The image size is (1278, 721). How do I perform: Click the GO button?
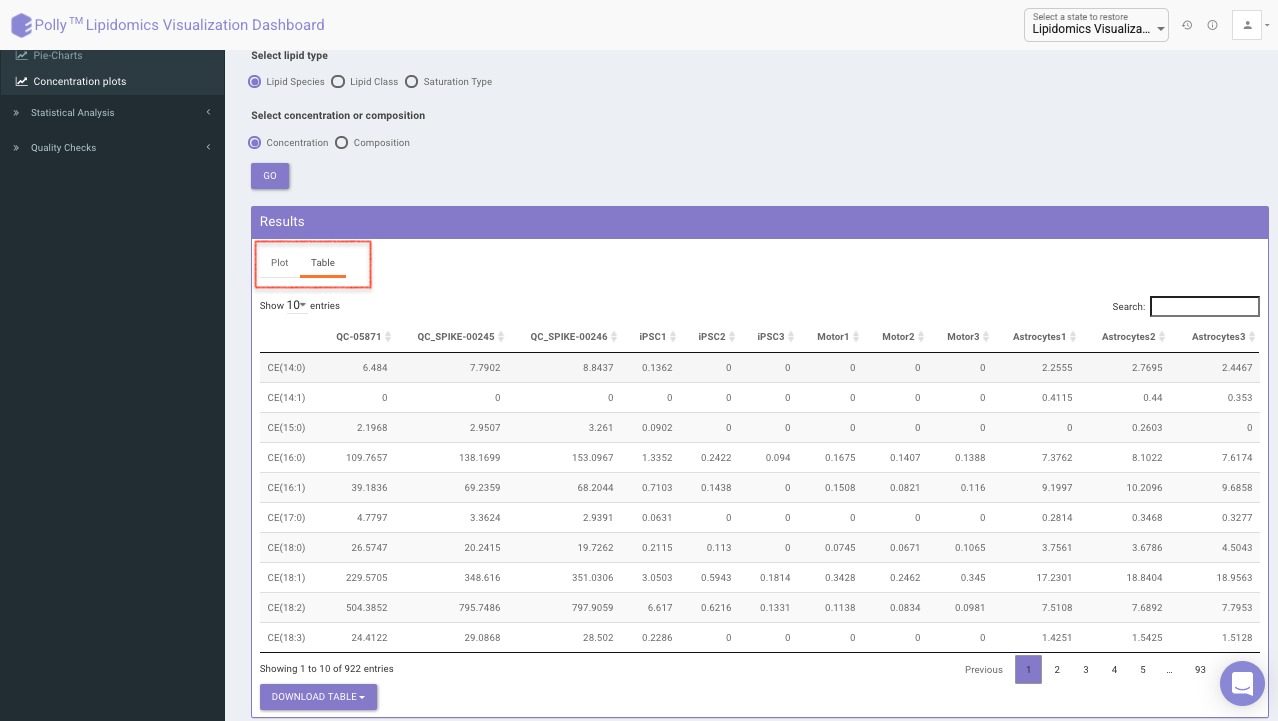coord(270,176)
